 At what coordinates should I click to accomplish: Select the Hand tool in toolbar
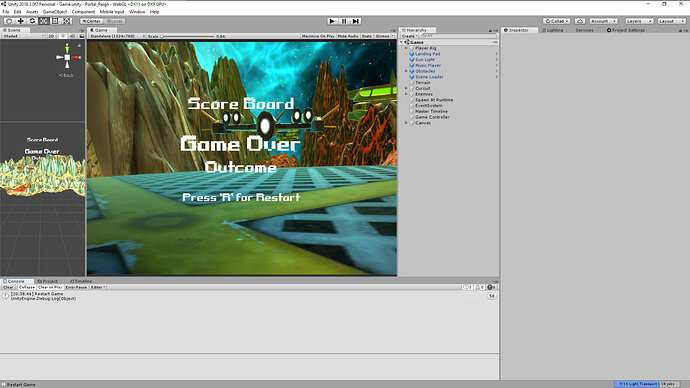[8, 21]
